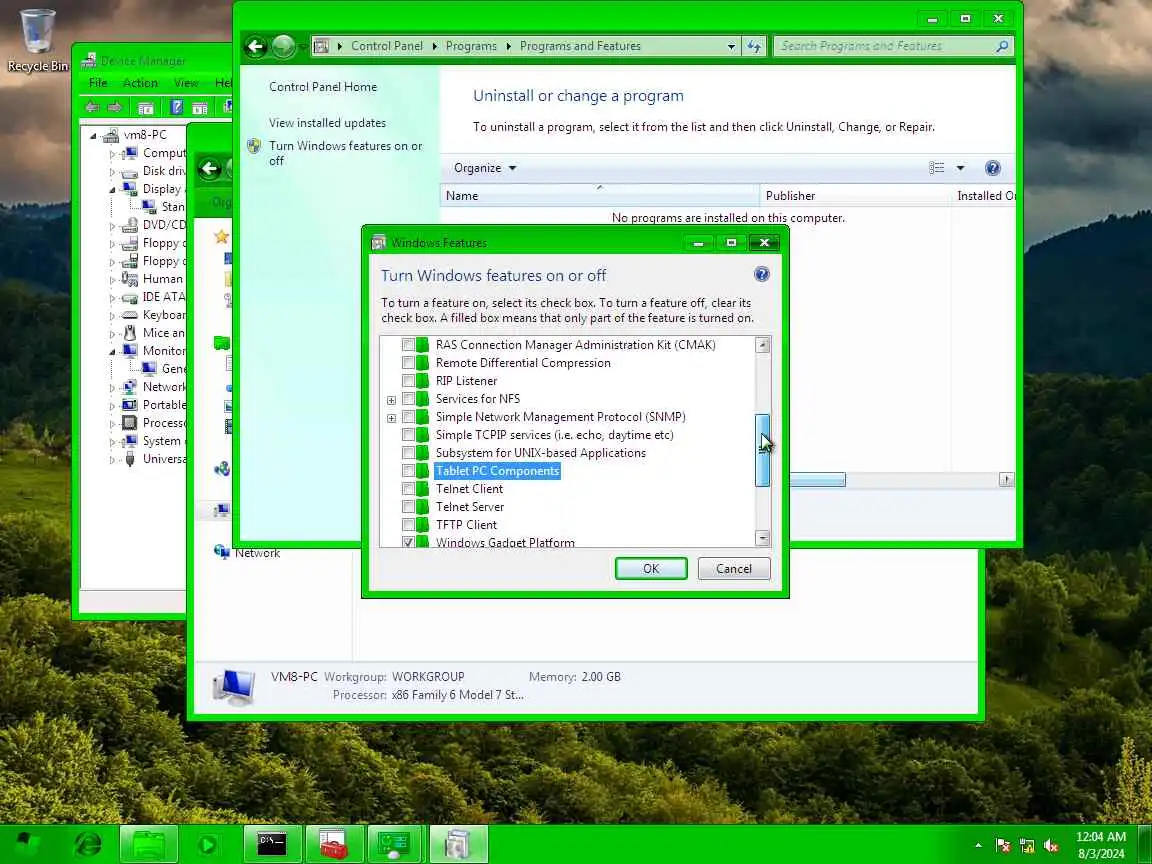Toggle Simple Network Management Protocol checkbox

tap(408, 417)
